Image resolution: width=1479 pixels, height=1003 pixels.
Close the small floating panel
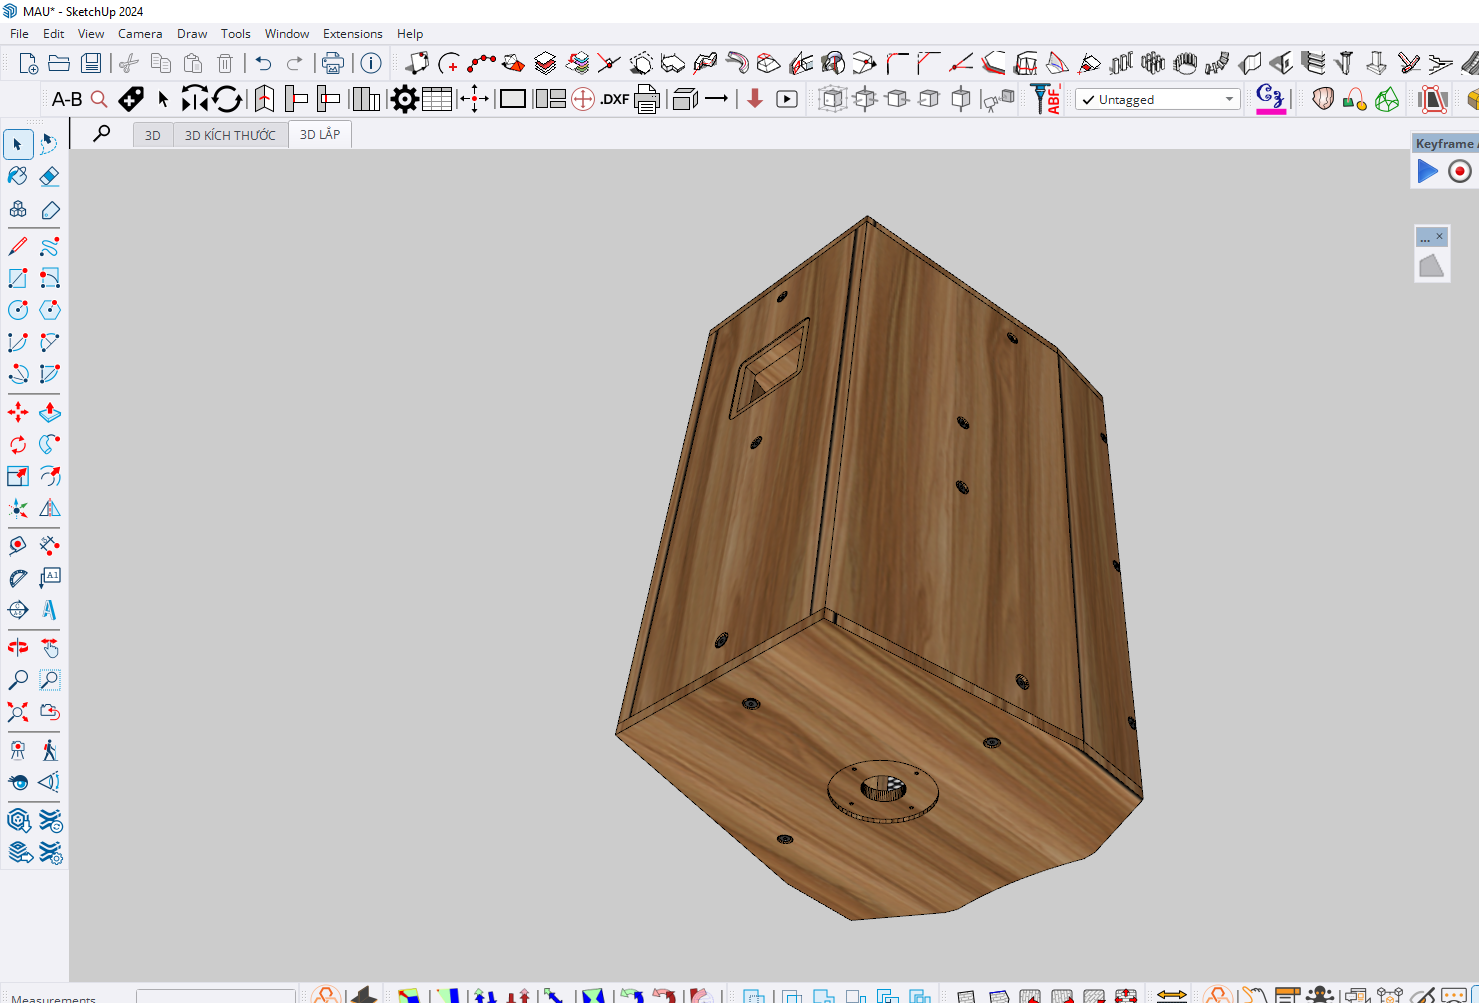(x=1439, y=236)
